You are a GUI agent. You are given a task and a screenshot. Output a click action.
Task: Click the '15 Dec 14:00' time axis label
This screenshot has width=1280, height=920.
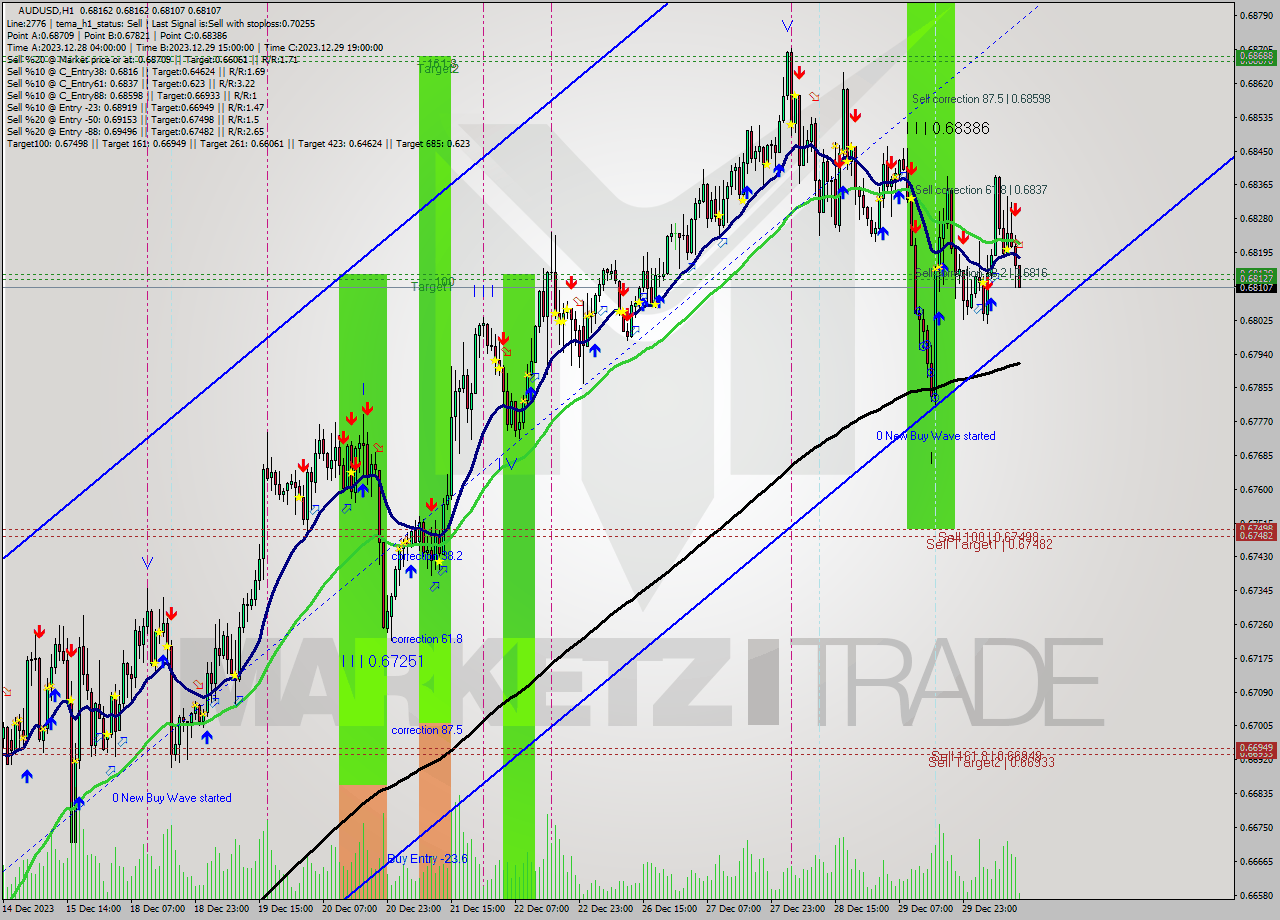(94, 909)
